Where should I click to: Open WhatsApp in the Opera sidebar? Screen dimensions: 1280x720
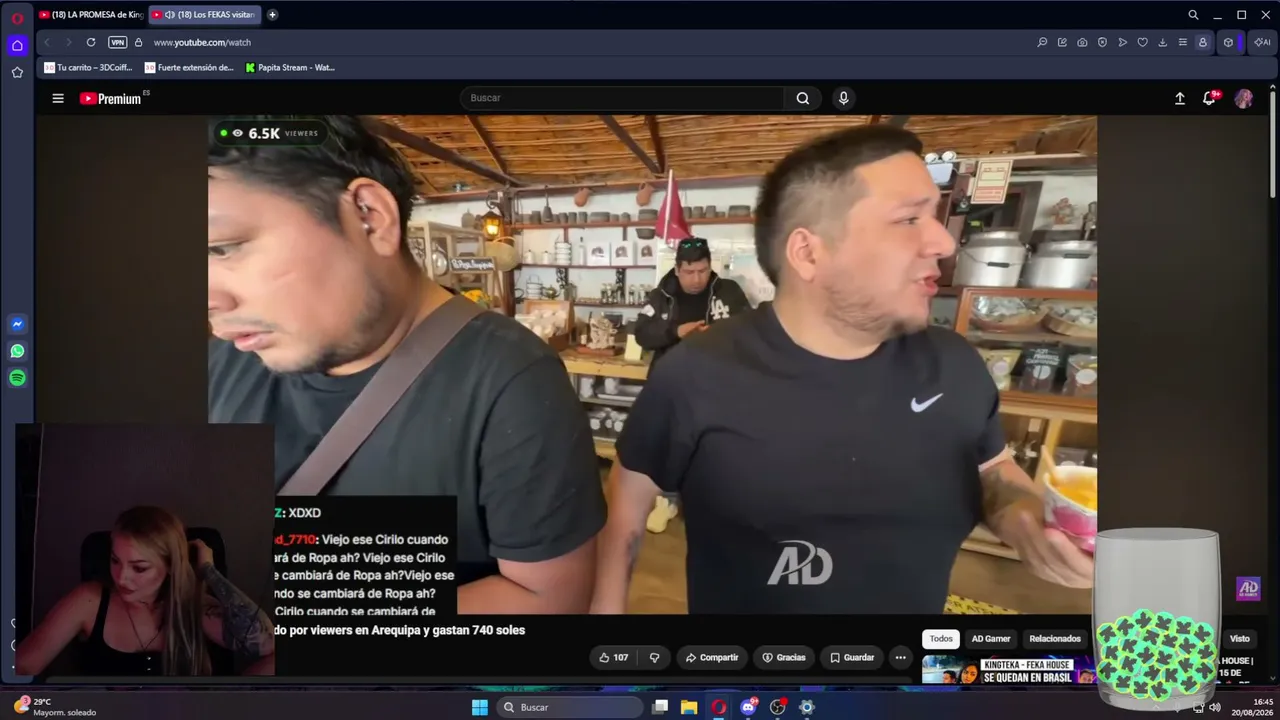(17, 351)
